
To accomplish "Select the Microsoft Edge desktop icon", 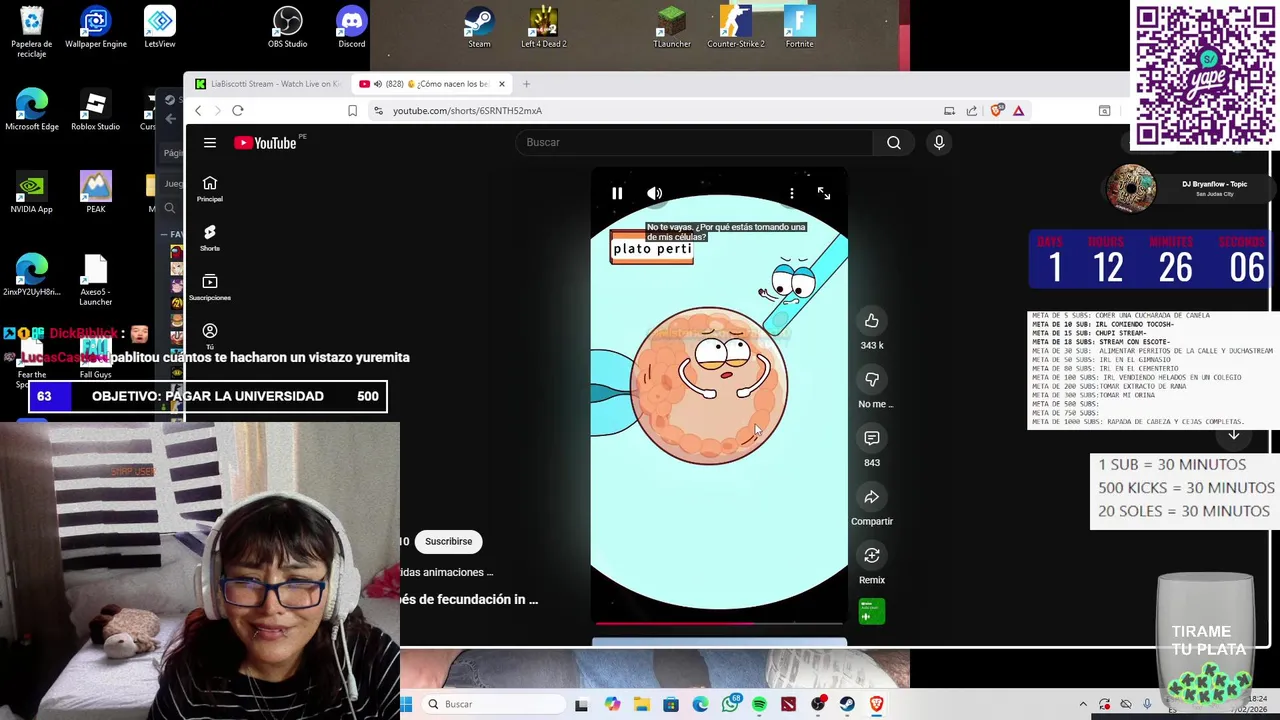I will point(32,110).
